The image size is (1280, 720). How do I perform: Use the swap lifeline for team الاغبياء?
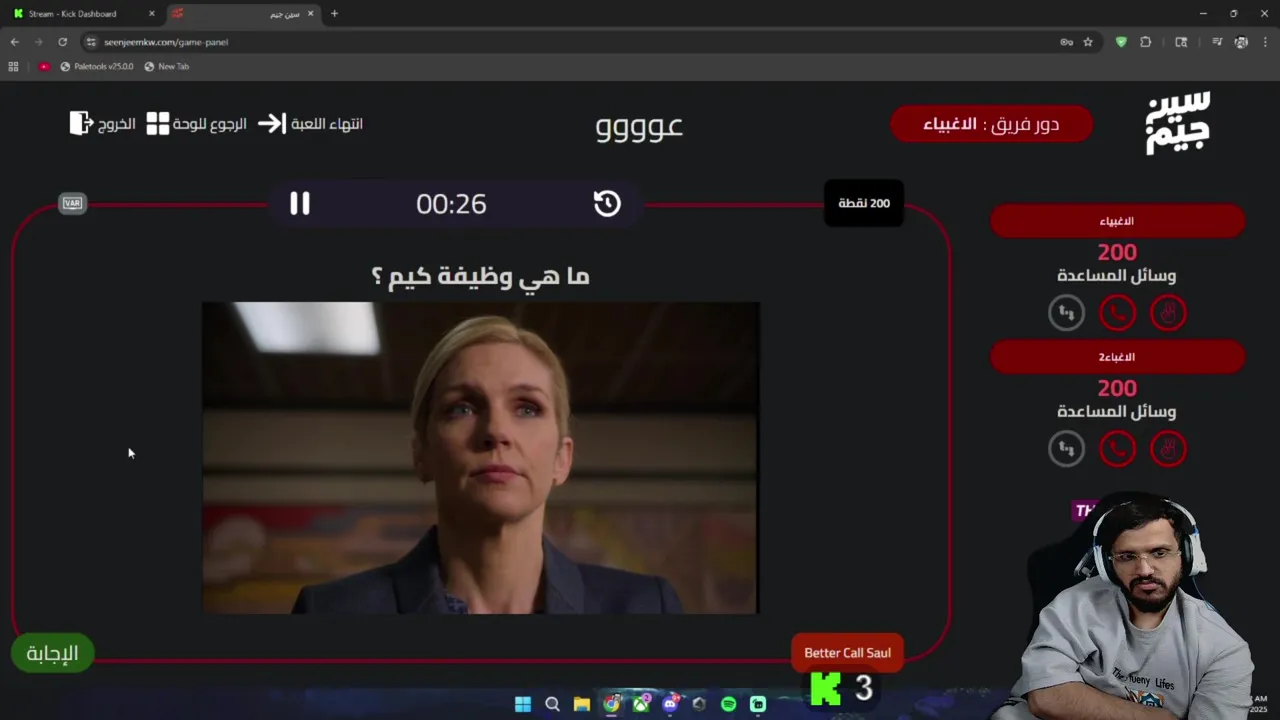click(x=1066, y=313)
